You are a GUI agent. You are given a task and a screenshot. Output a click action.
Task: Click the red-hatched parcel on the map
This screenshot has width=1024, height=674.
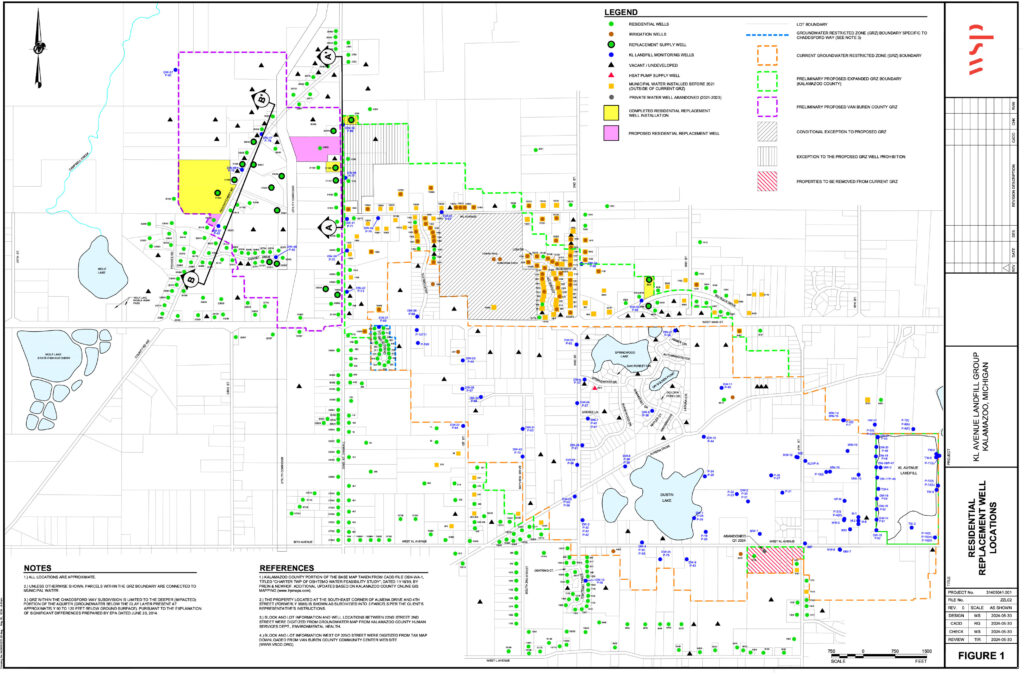click(x=775, y=561)
